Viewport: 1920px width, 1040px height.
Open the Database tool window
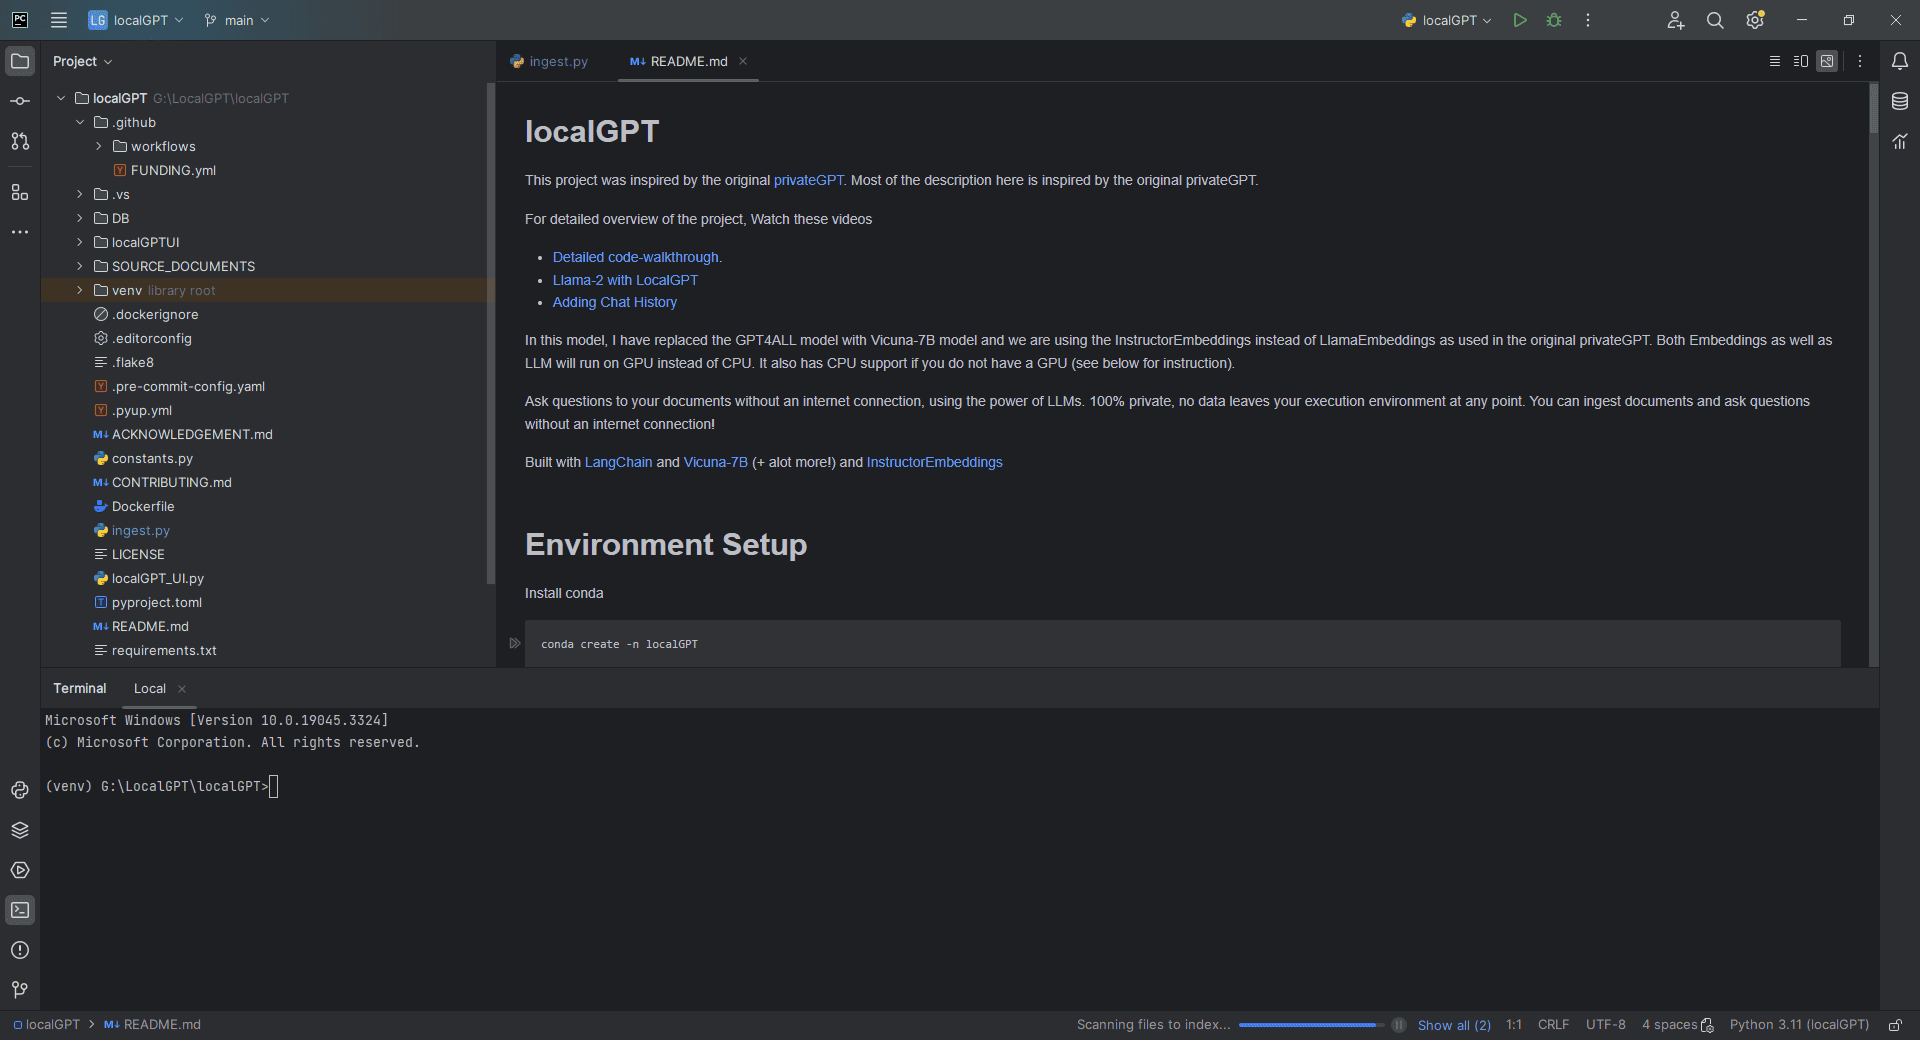pyautogui.click(x=1900, y=101)
